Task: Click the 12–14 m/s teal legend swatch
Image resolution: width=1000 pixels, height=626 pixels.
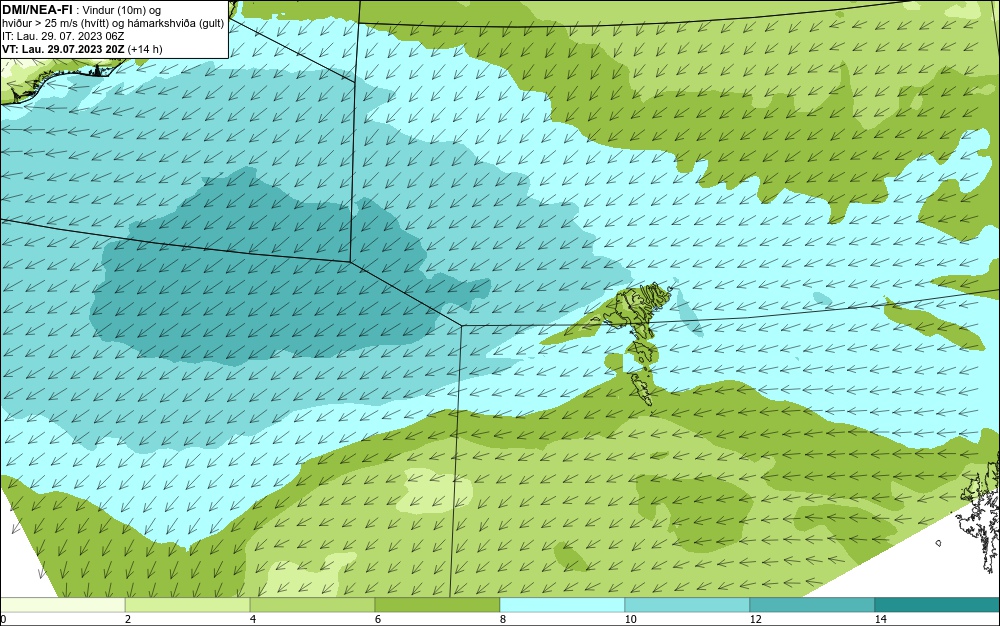Action: point(812,604)
